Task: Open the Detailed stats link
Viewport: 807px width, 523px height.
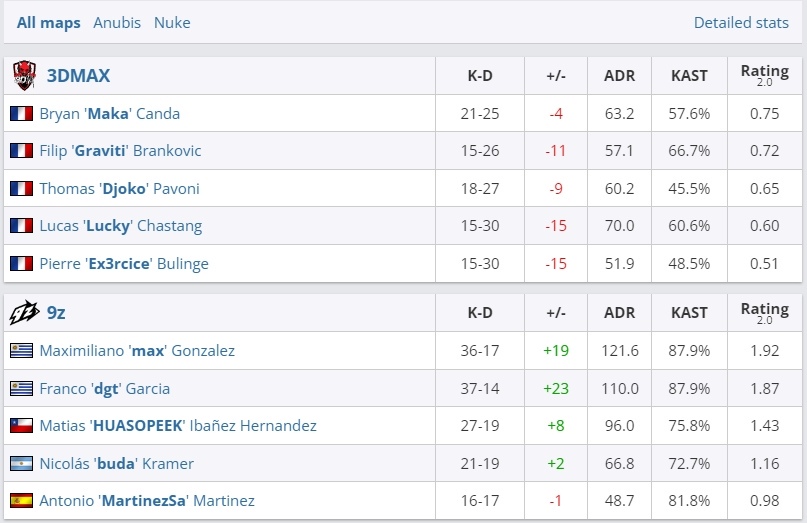Action: (741, 23)
